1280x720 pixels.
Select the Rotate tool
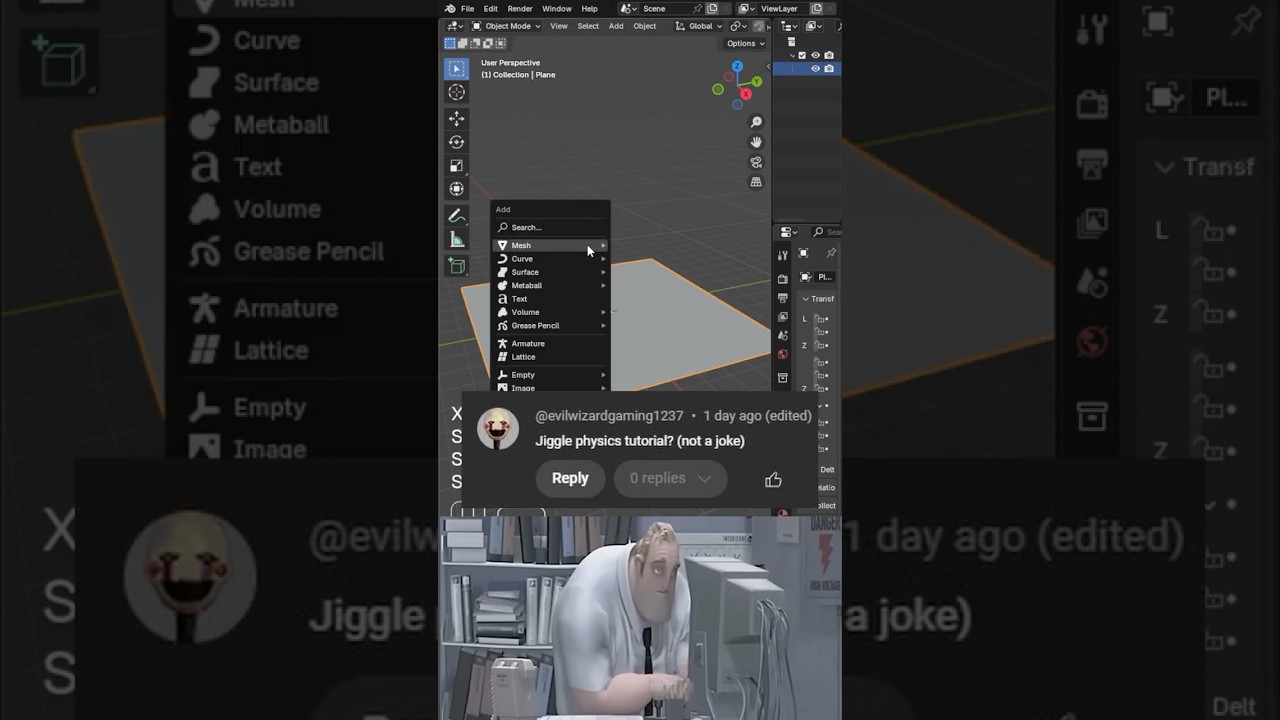(456, 142)
